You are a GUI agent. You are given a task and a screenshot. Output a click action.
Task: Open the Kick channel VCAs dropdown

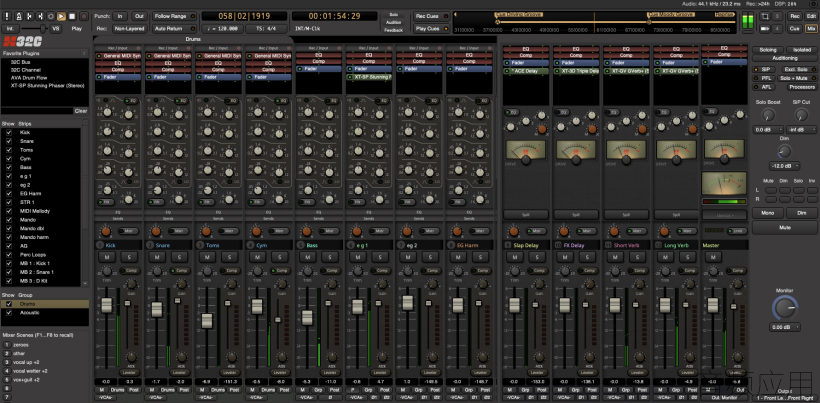(106, 397)
